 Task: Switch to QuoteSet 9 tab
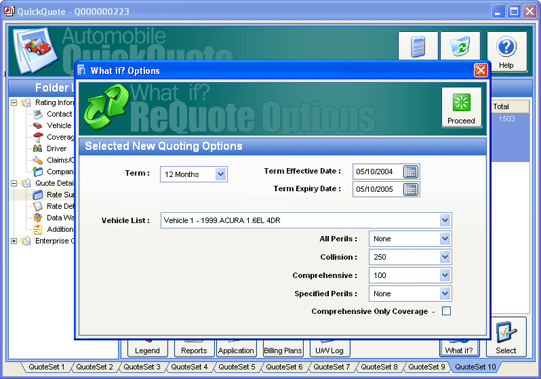pos(427,367)
